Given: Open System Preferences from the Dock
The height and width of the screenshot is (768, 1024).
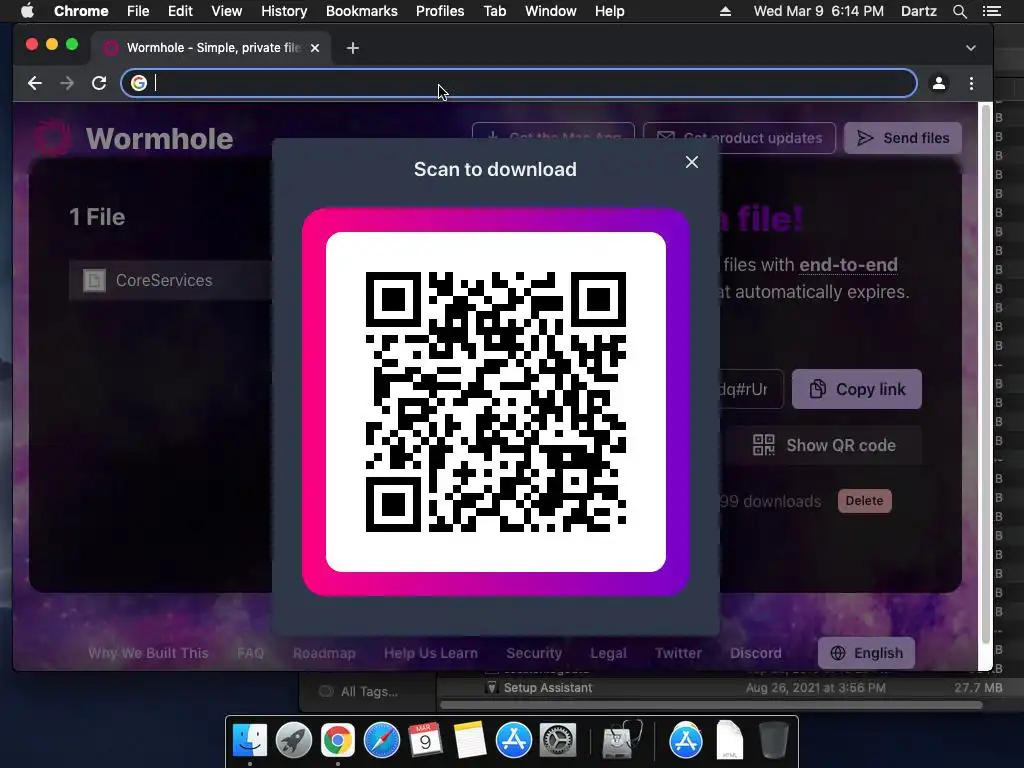Looking at the screenshot, I should click(557, 741).
